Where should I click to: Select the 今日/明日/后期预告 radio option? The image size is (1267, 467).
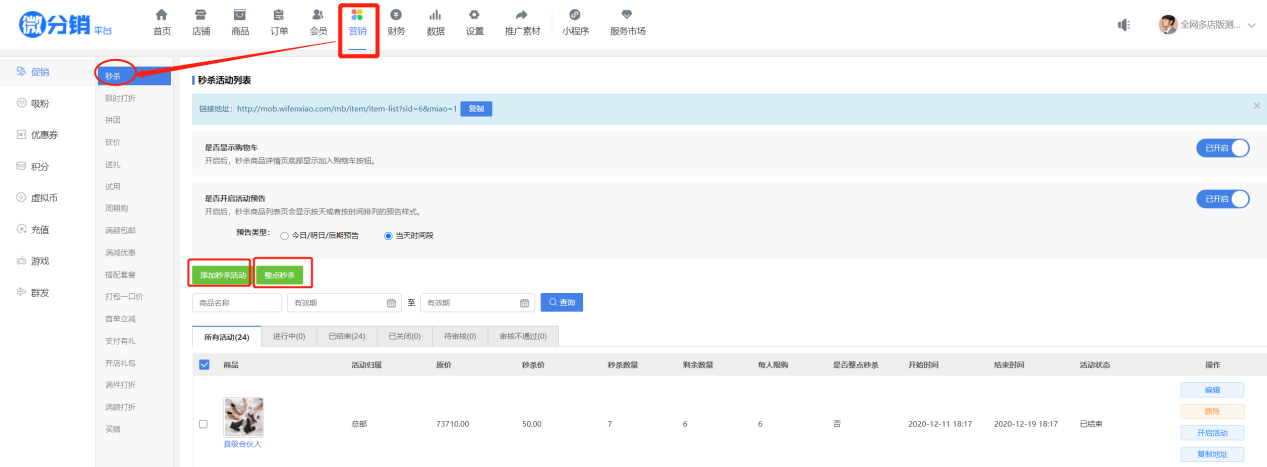pyautogui.click(x=285, y=236)
